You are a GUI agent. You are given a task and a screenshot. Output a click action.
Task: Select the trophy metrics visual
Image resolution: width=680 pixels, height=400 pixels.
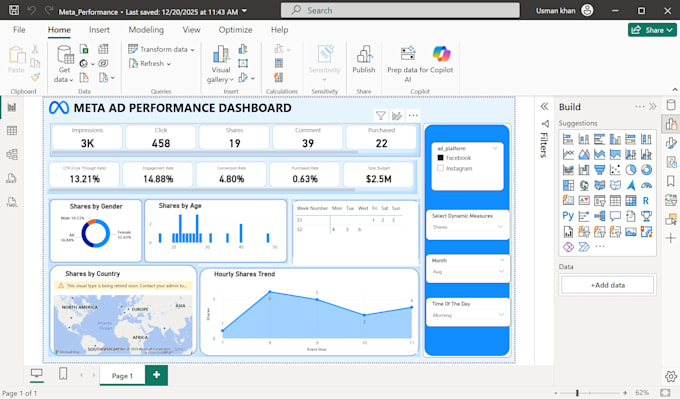[x=646, y=216]
